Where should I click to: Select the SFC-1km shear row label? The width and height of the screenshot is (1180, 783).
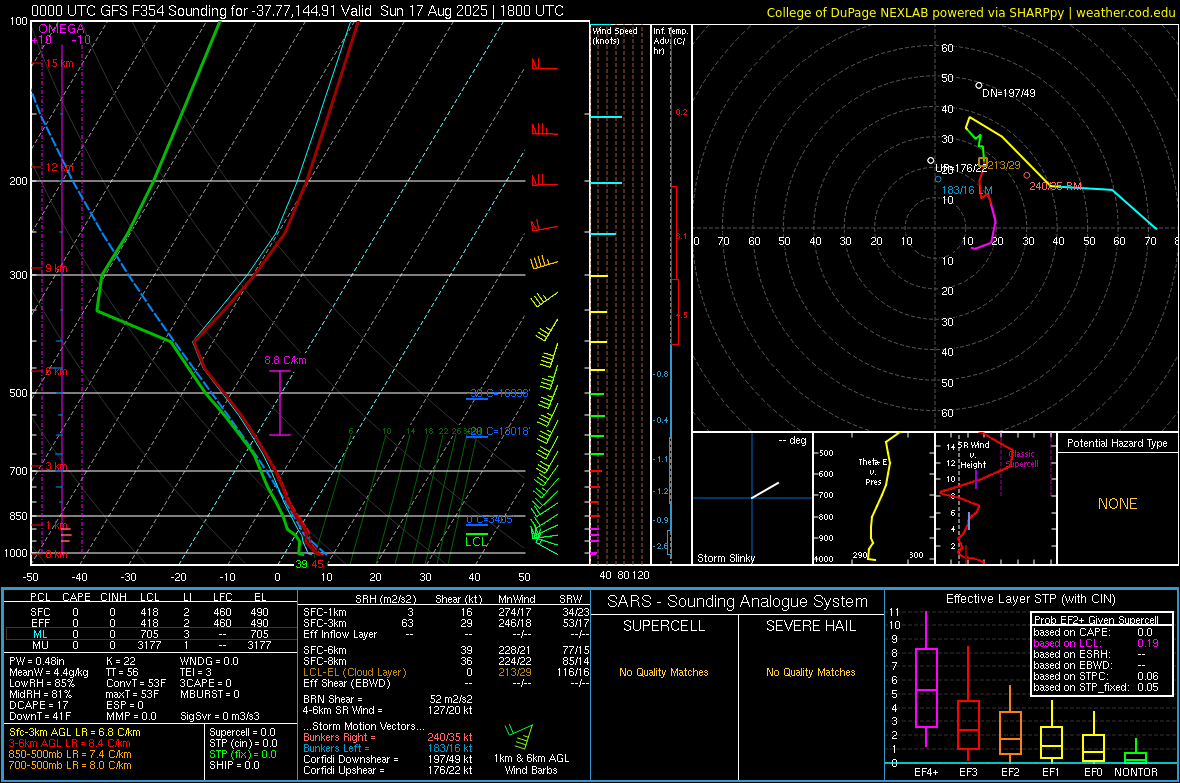(x=325, y=612)
